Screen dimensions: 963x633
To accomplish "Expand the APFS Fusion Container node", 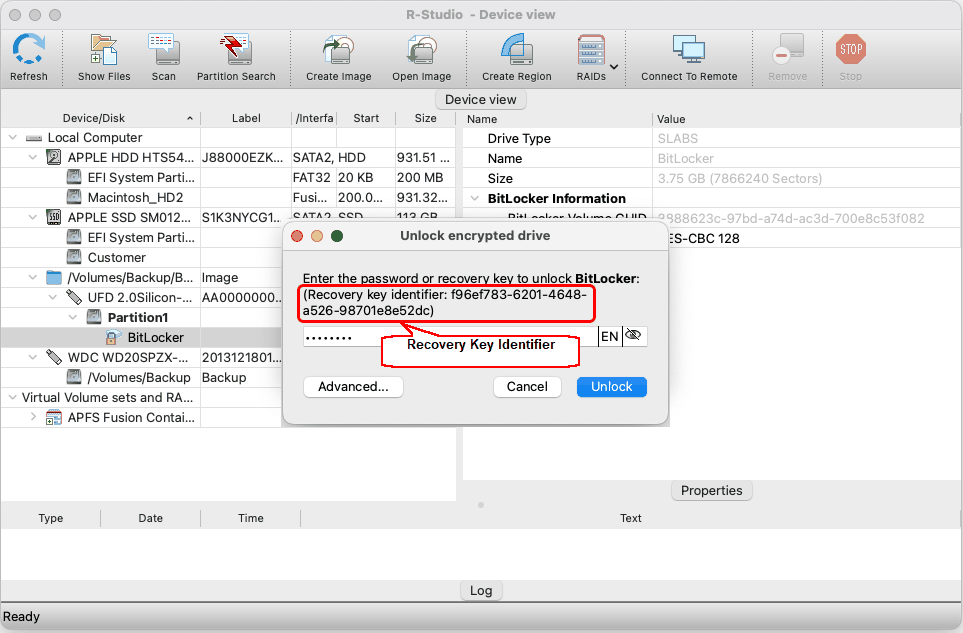I will click(x=33, y=417).
